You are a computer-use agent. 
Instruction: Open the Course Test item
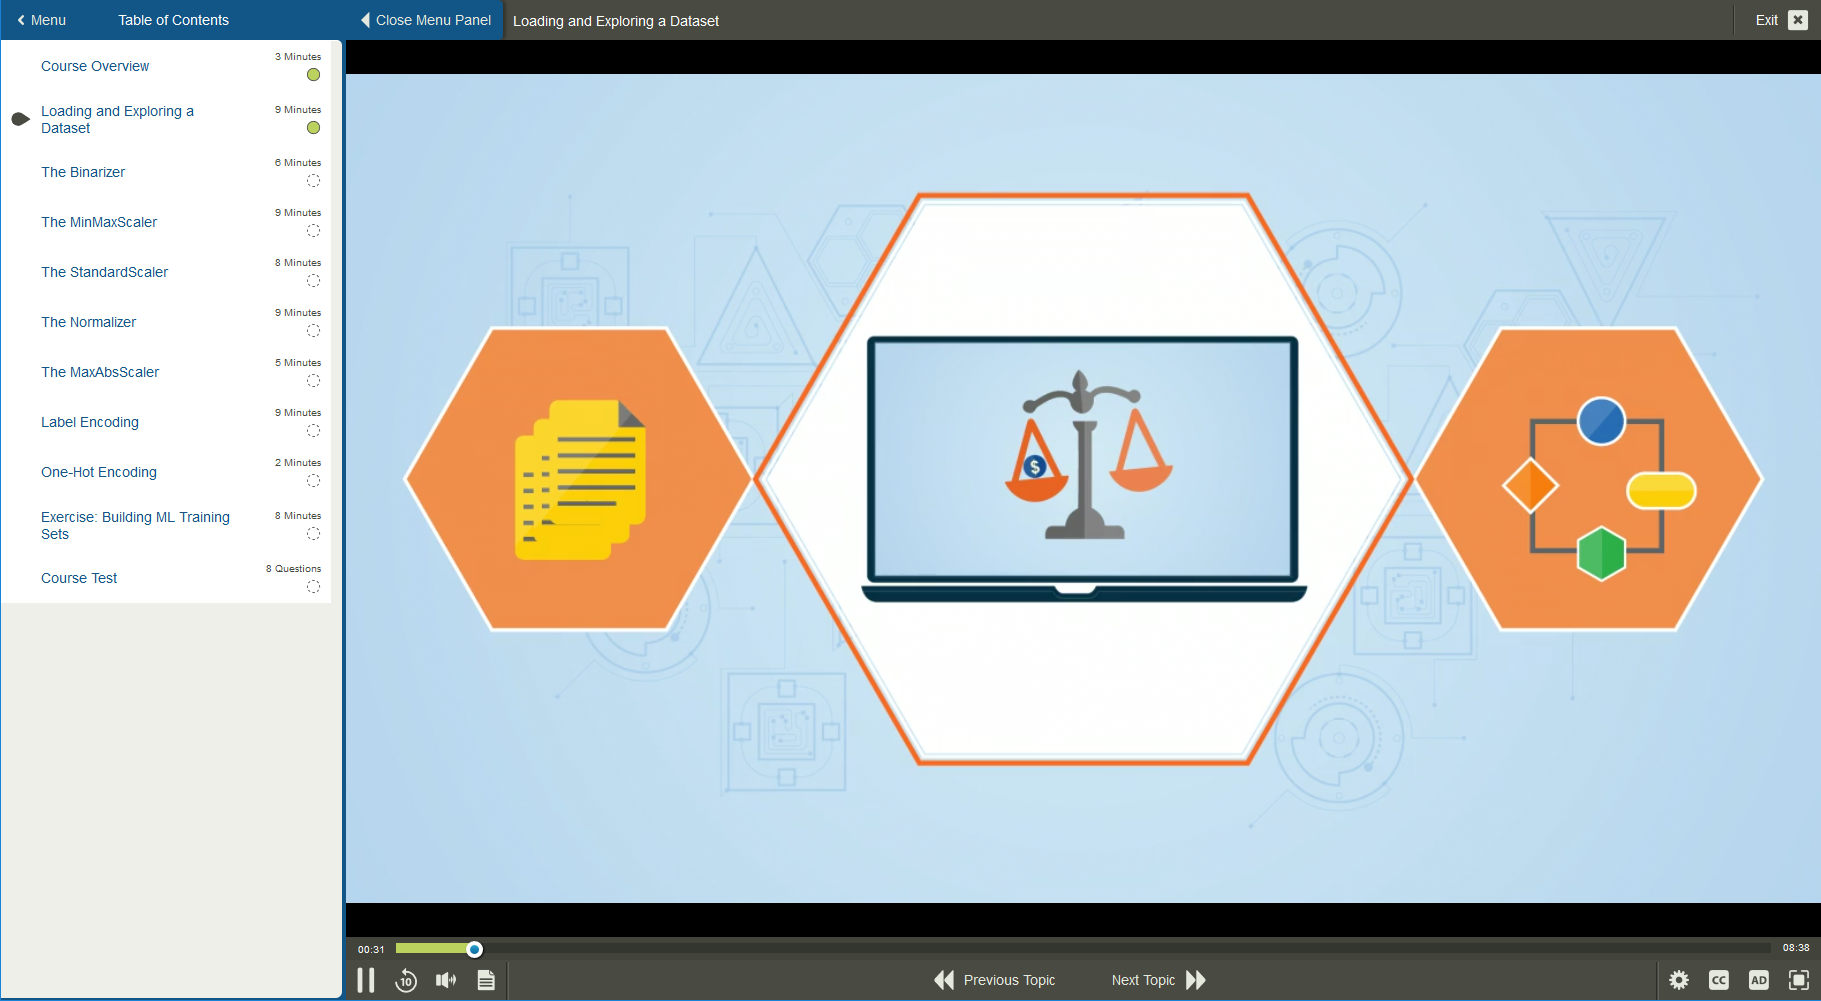tap(79, 578)
